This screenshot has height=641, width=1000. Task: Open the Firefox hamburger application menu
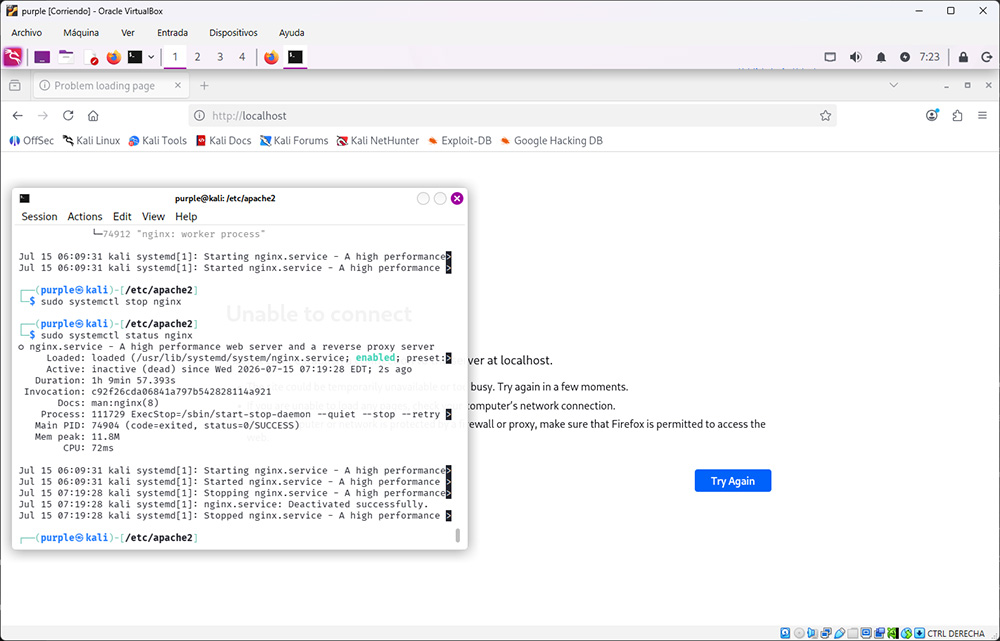[982, 115]
